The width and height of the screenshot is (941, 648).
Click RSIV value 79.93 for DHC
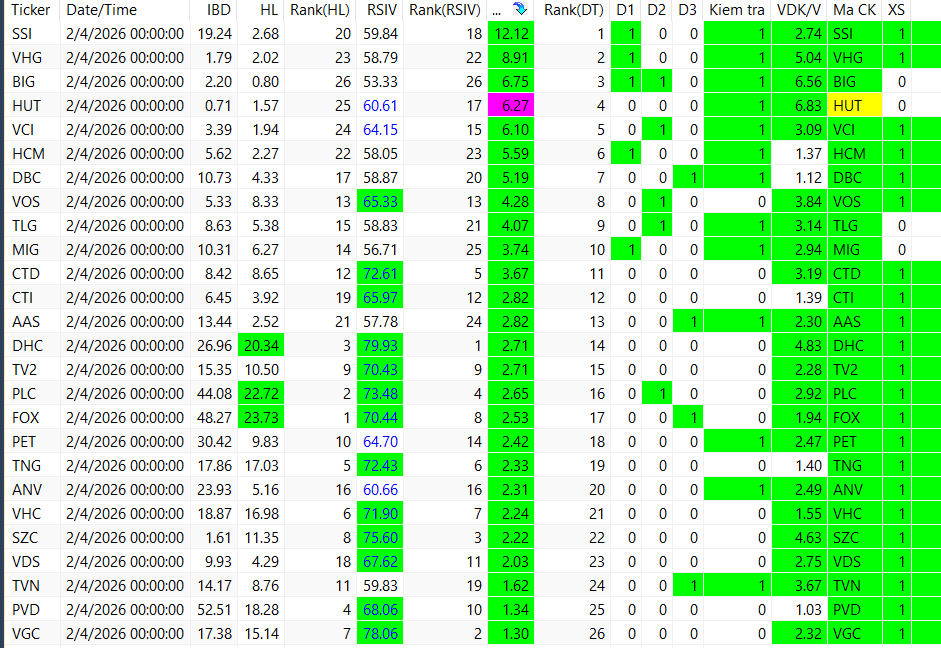point(380,346)
